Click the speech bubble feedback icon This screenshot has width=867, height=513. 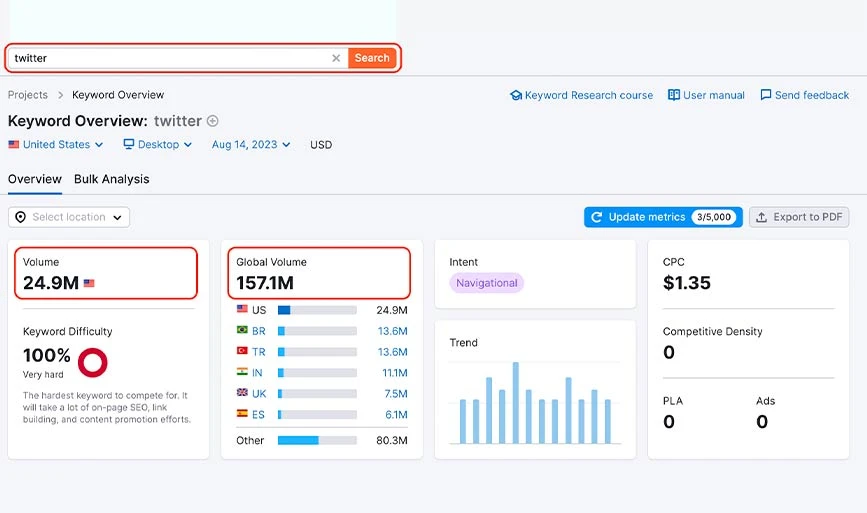[766, 95]
